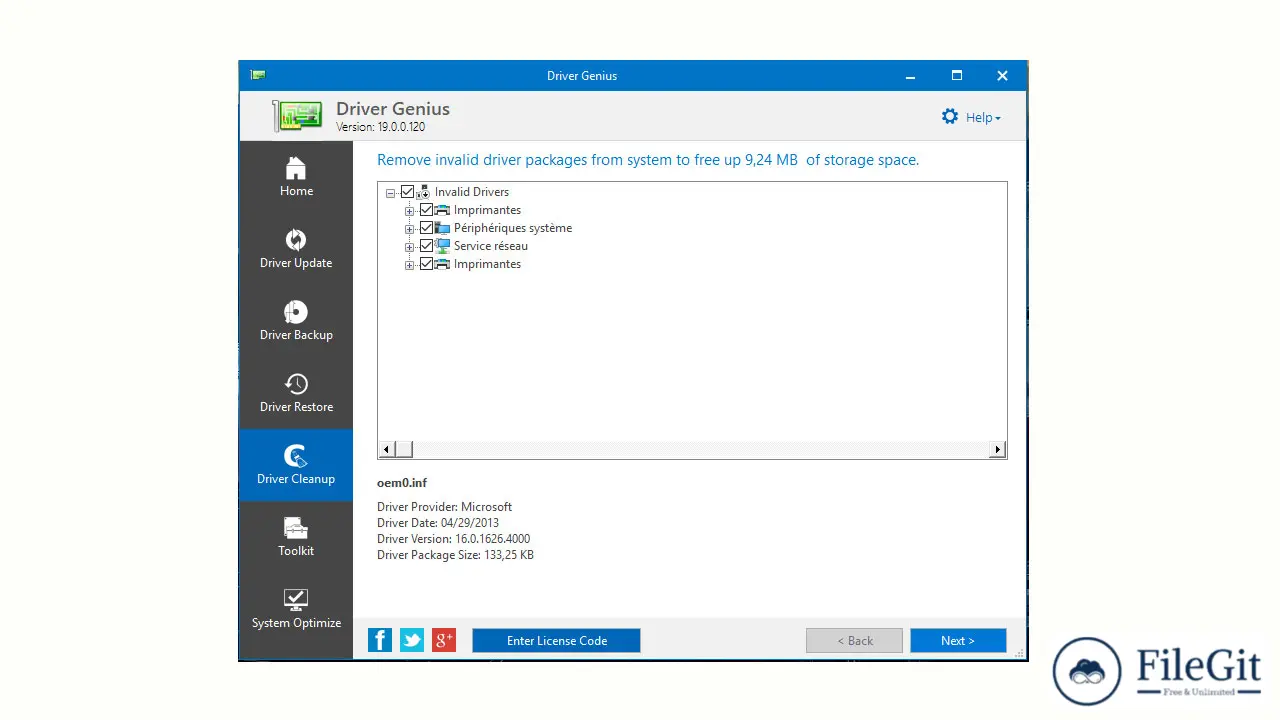Click the Driver Package Size: 133,25 KB line

pos(455,555)
